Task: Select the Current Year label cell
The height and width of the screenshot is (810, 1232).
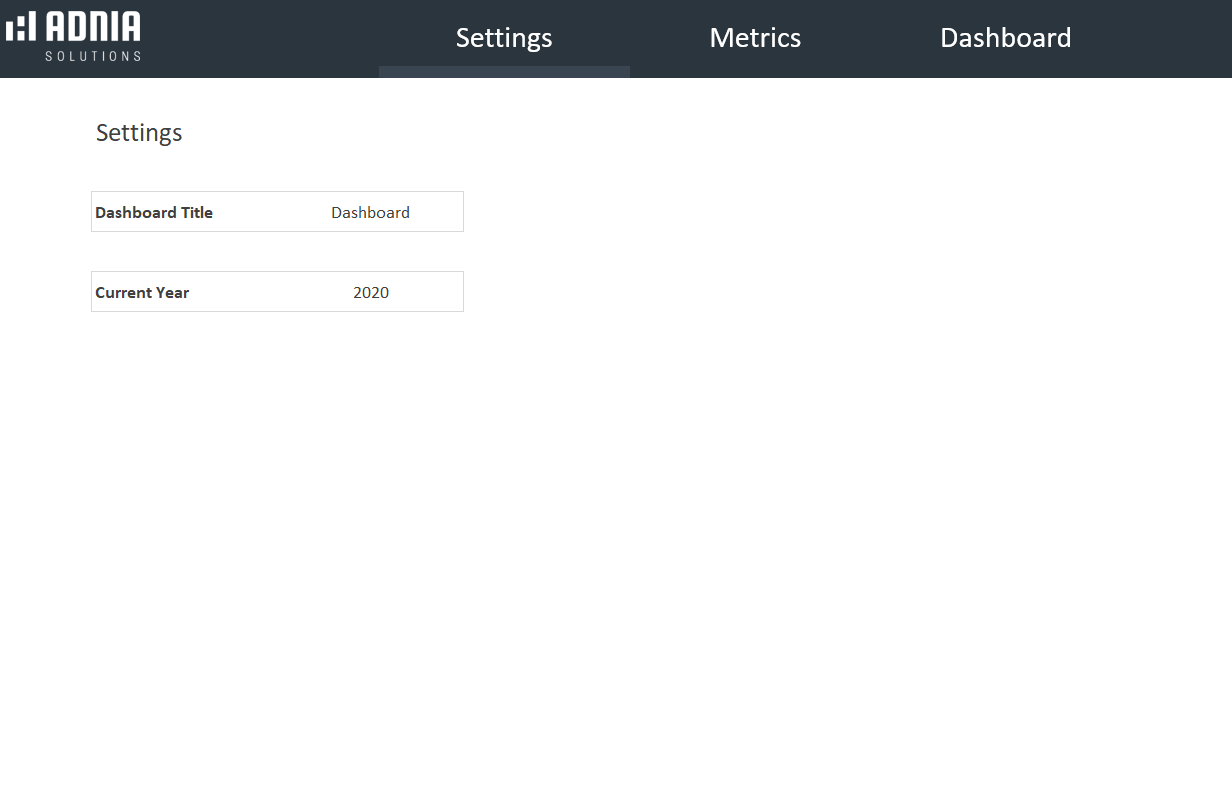Action: pyautogui.click(x=142, y=292)
